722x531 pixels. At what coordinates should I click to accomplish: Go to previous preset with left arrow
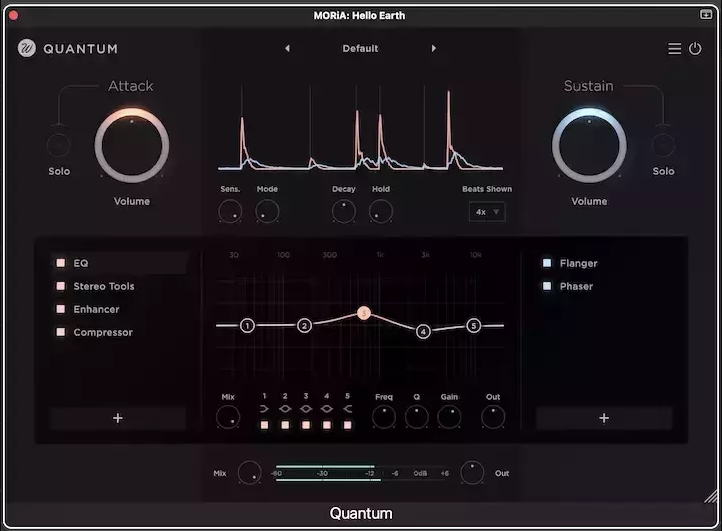coord(287,48)
